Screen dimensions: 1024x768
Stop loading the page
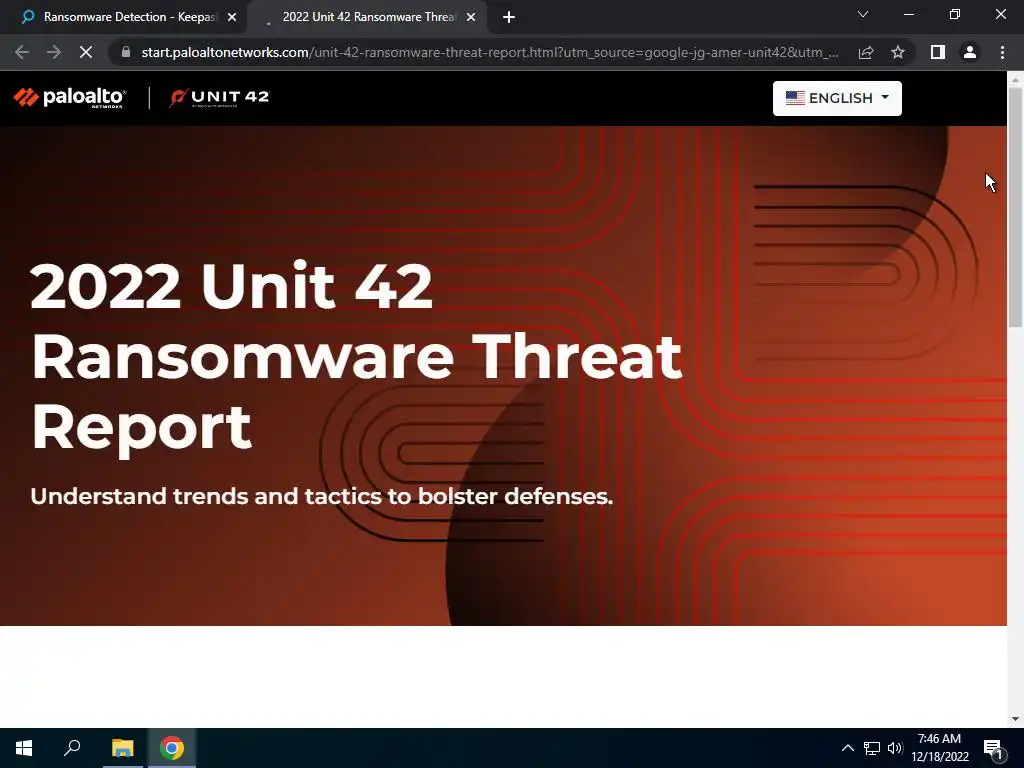point(86,52)
